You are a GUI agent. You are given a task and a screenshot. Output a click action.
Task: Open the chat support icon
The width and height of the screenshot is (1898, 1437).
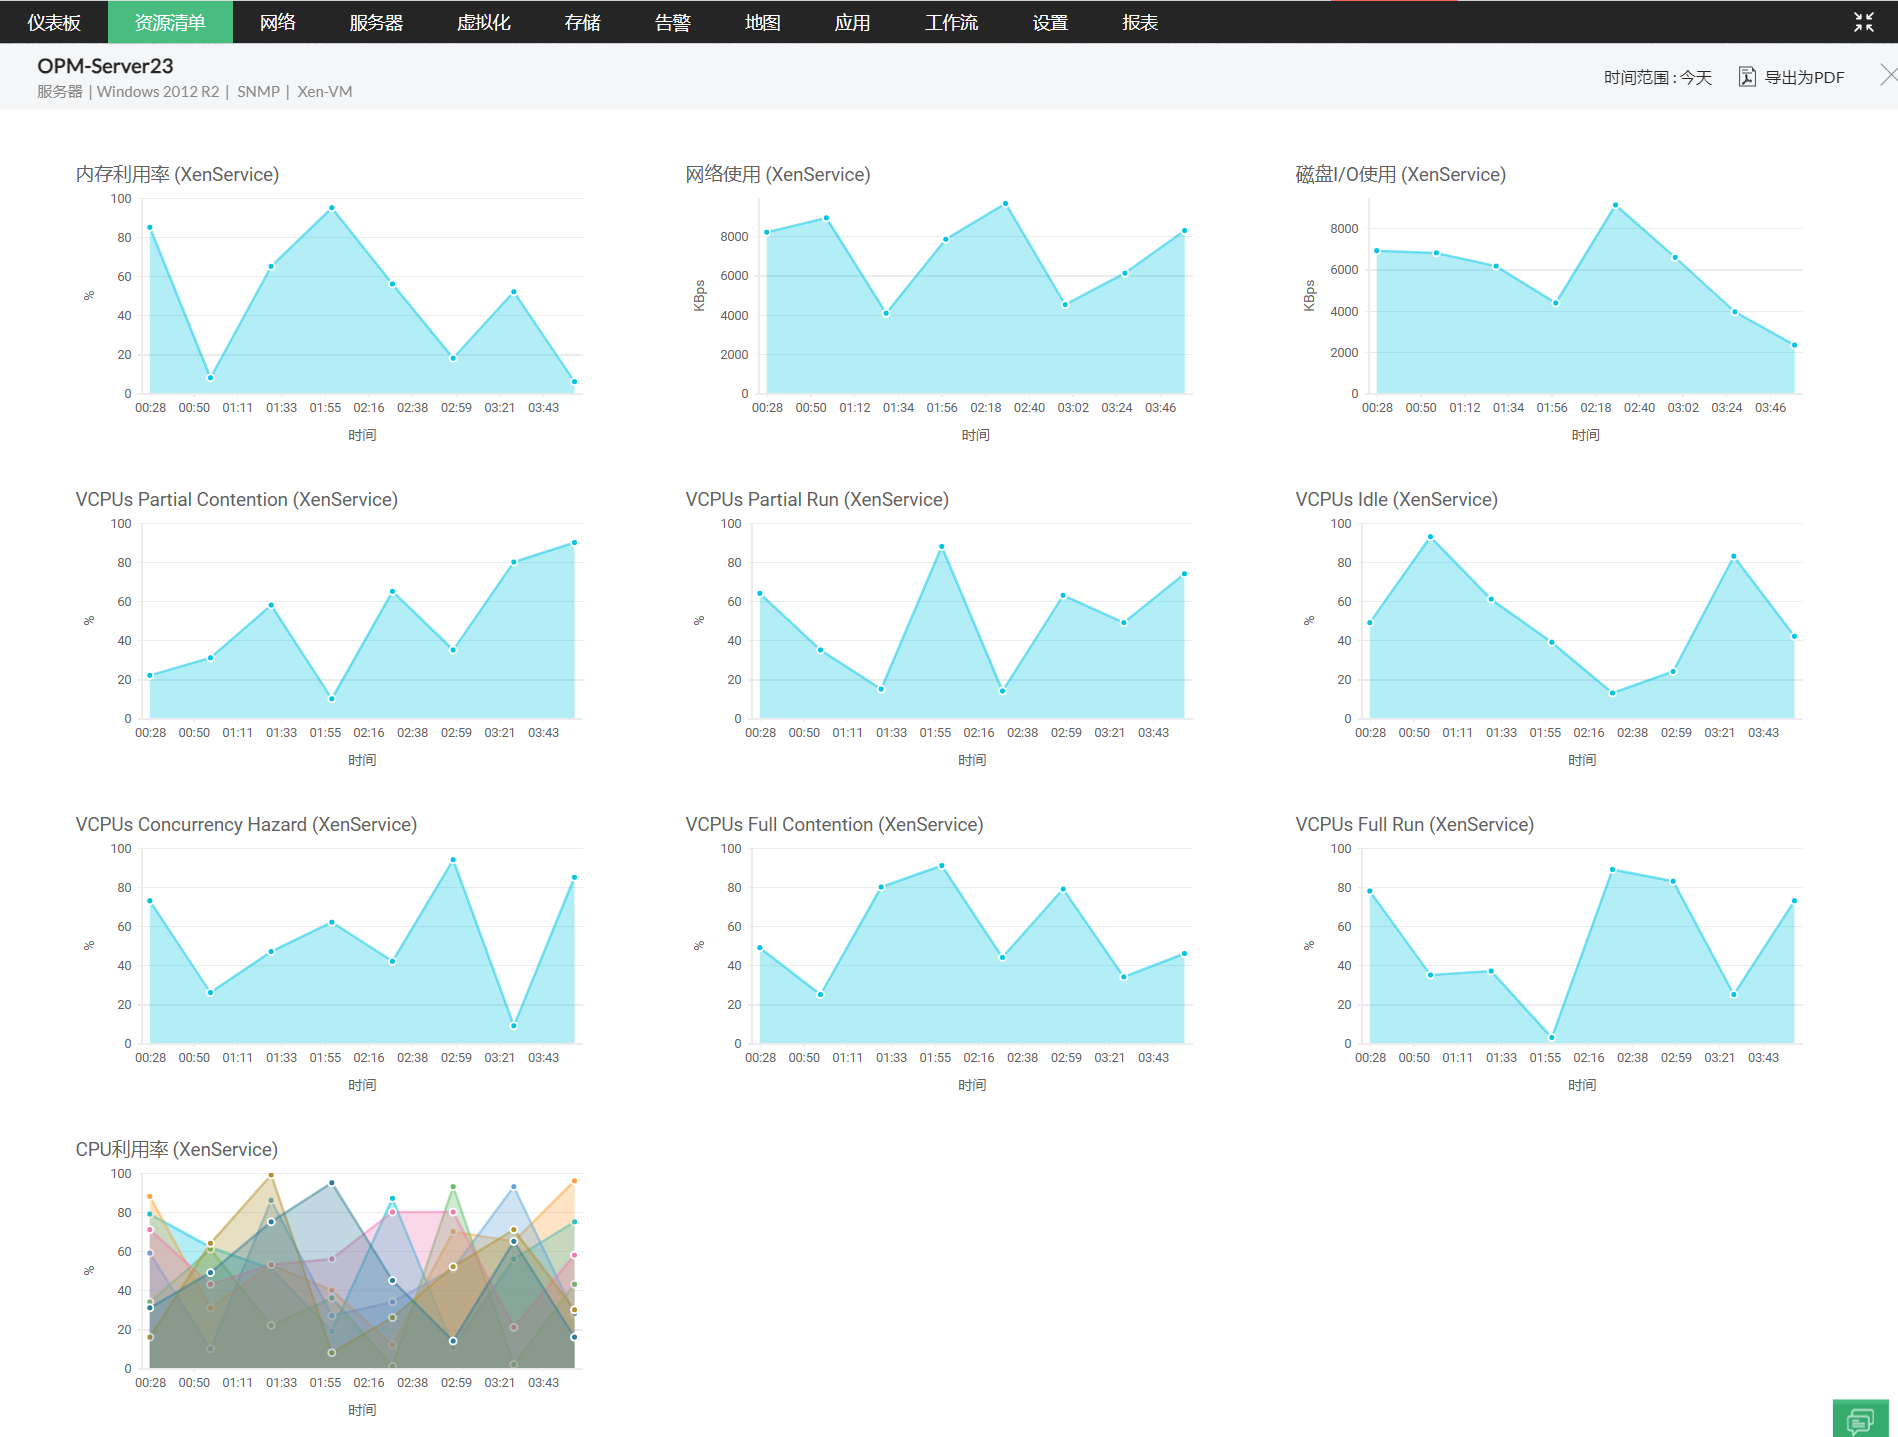(x=1860, y=1418)
